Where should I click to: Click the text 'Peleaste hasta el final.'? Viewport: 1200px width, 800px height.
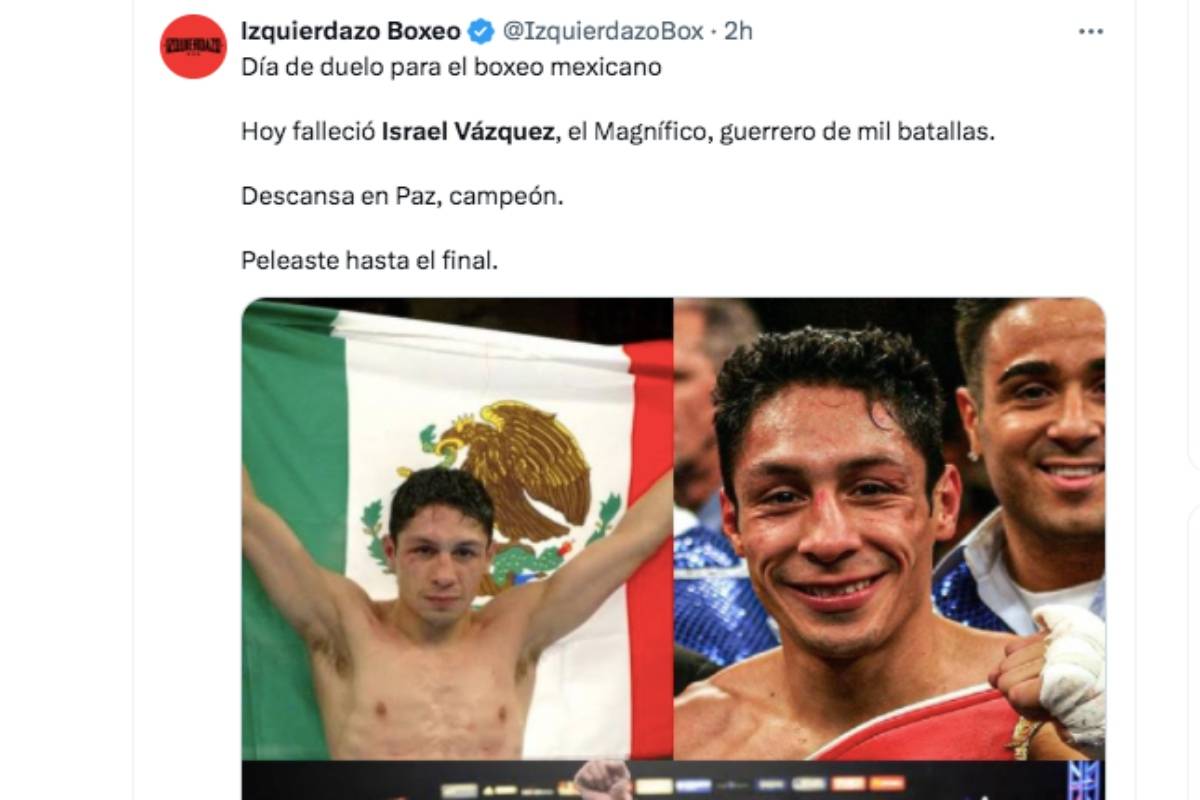[369, 260]
